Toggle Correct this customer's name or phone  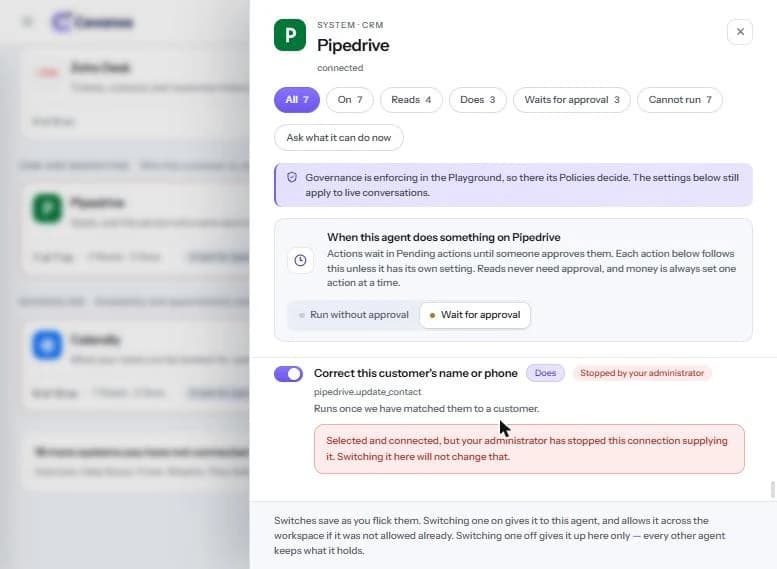click(x=288, y=374)
